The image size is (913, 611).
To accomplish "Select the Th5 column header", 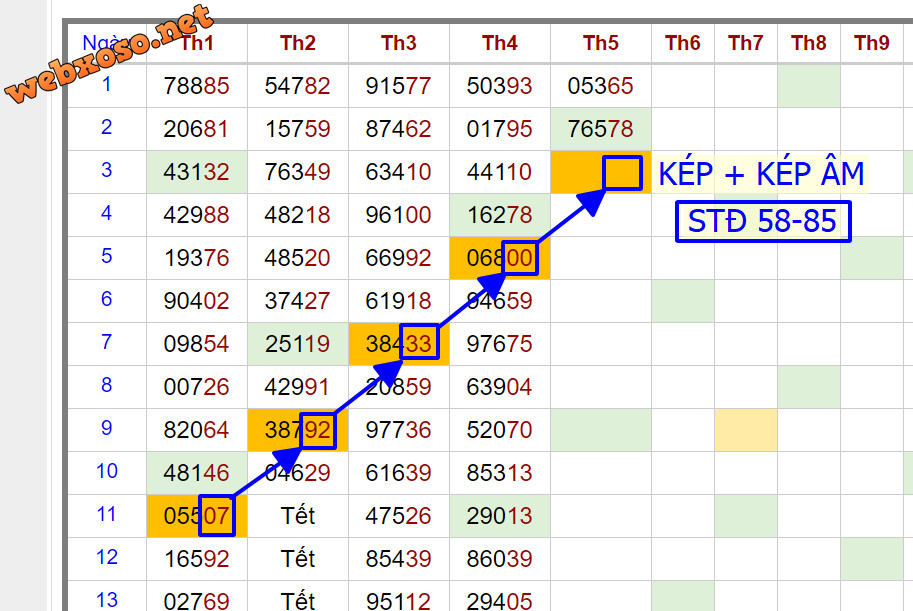I will point(600,43).
